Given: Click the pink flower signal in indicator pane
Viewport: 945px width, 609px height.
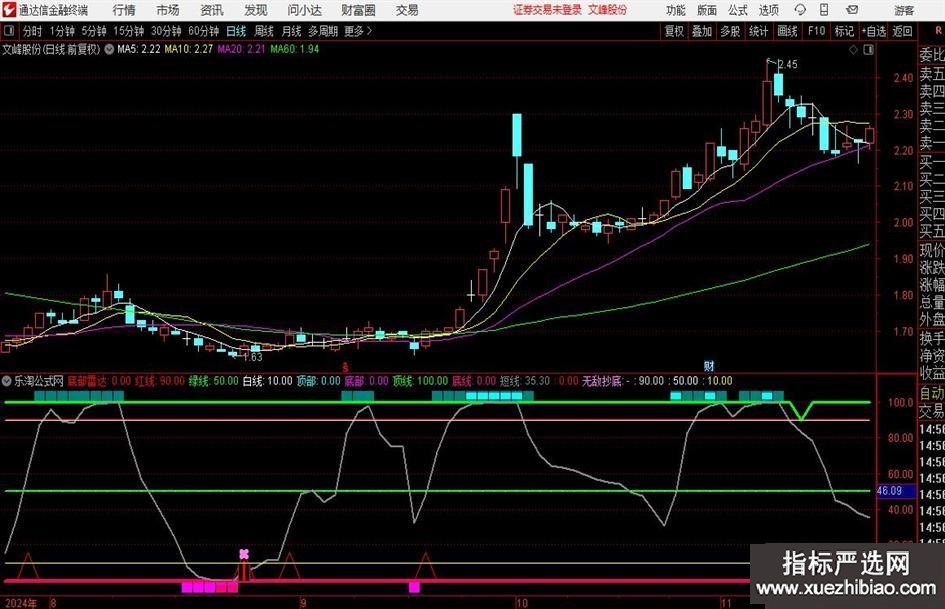Looking at the screenshot, I should tap(243, 554).
